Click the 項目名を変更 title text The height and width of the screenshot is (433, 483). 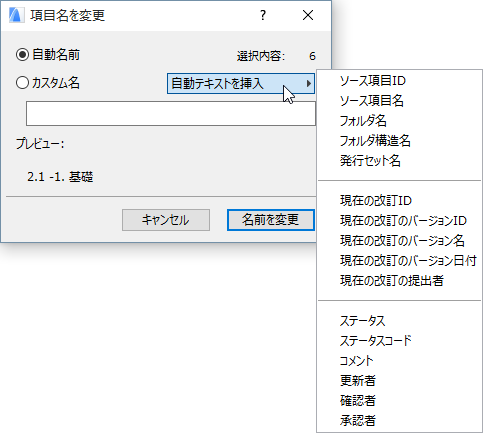(x=68, y=15)
